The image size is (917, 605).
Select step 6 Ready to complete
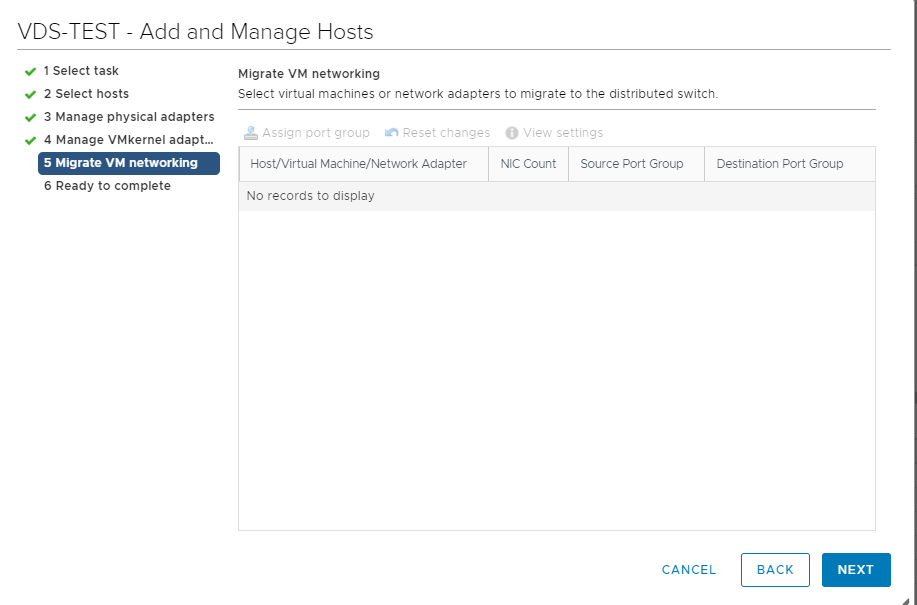107,186
